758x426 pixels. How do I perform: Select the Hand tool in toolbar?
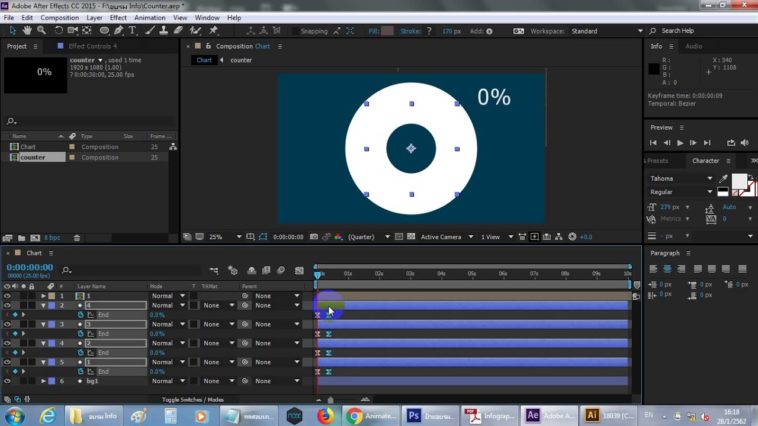click(25, 31)
